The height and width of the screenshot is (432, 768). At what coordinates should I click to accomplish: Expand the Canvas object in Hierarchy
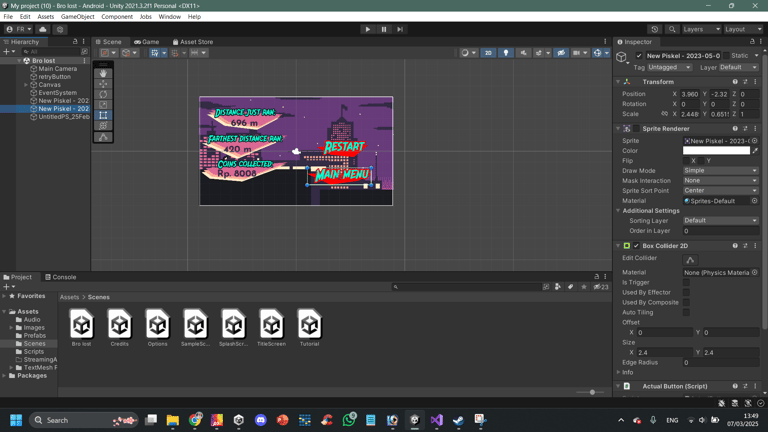[x=27, y=85]
